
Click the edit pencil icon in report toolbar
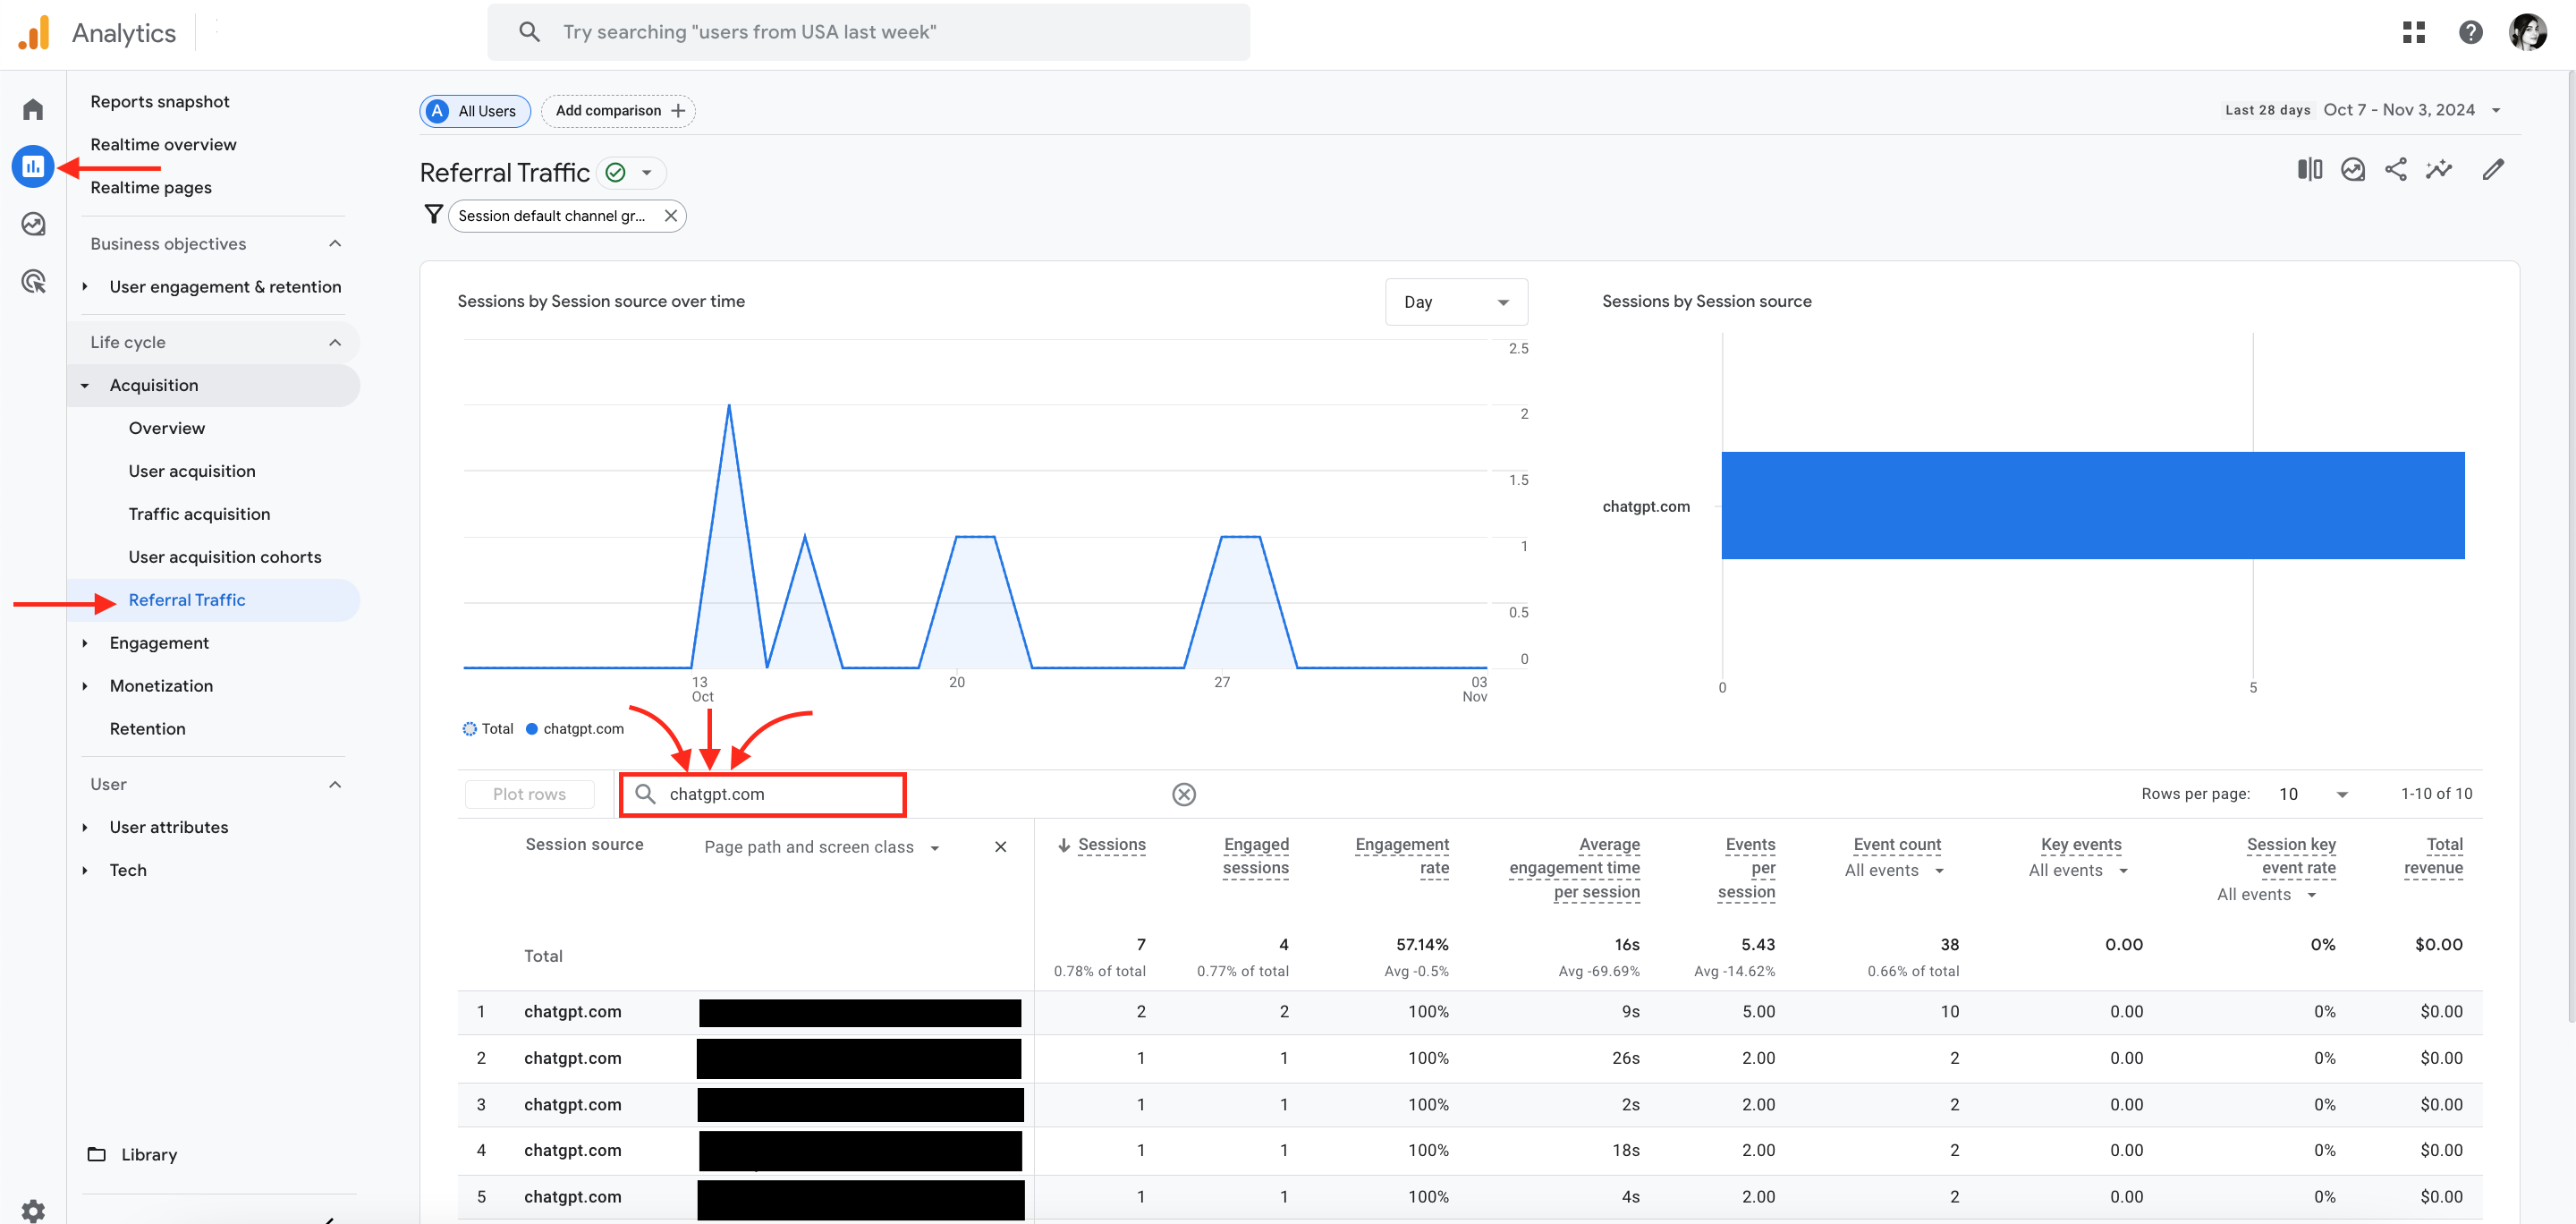pos(2492,169)
